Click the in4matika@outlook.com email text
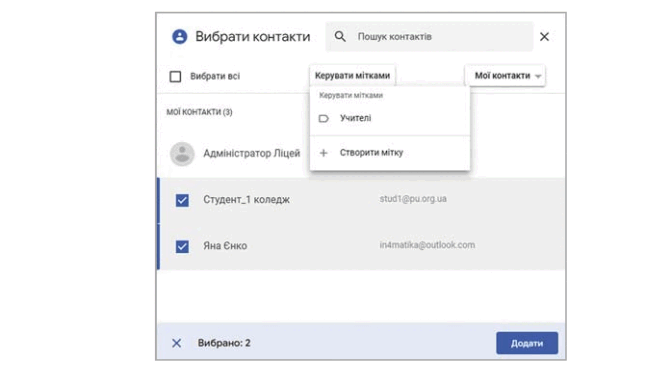 pyautogui.click(x=427, y=245)
